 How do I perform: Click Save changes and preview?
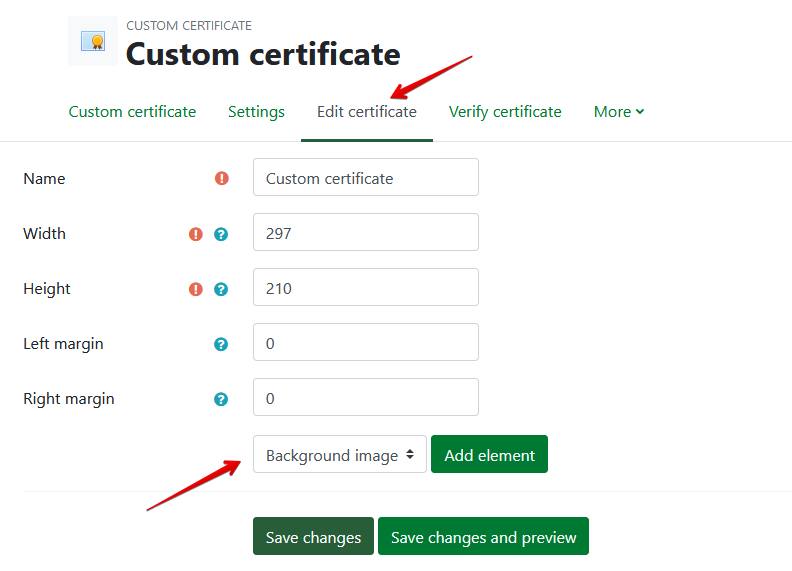click(x=483, y=537)
